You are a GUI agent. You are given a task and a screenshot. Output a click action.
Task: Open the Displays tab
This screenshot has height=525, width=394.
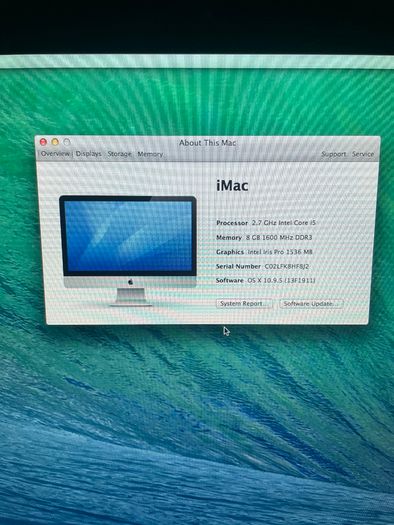point(88,154)
